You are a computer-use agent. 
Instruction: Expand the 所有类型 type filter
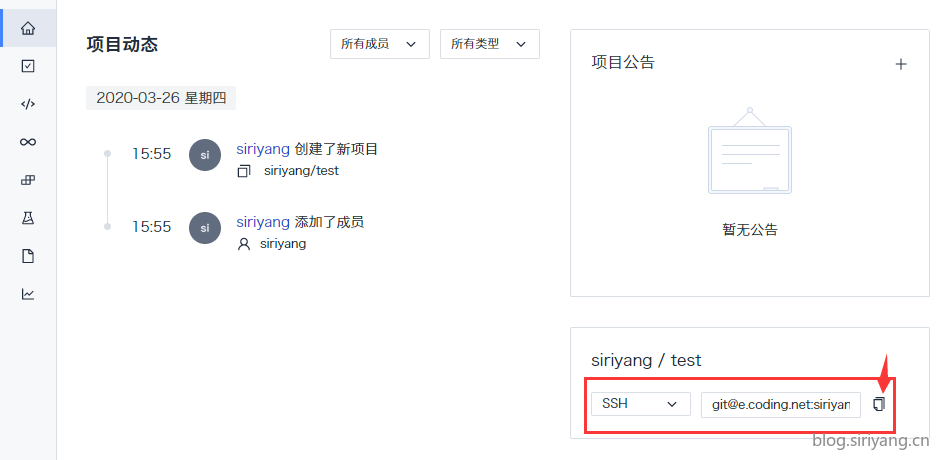(490, 44)
